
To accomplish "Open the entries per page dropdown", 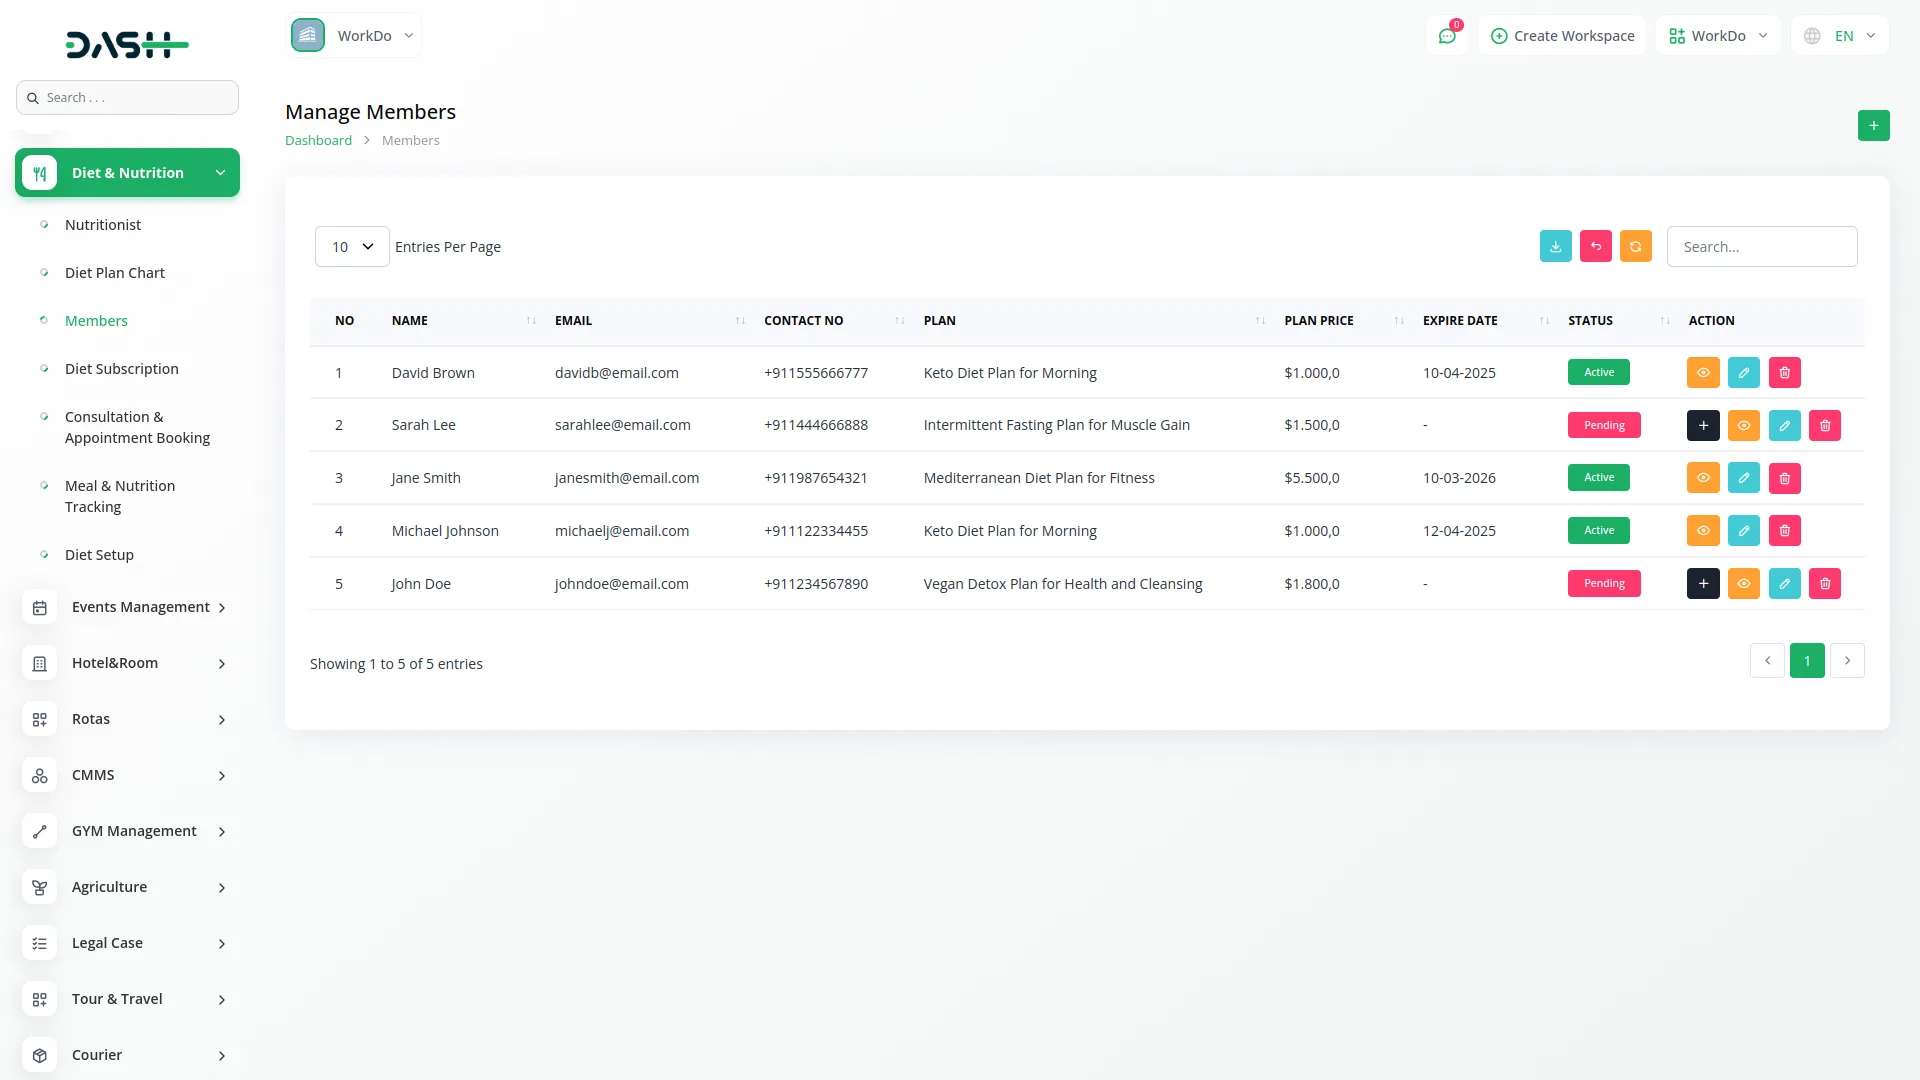I will (352, 247).
